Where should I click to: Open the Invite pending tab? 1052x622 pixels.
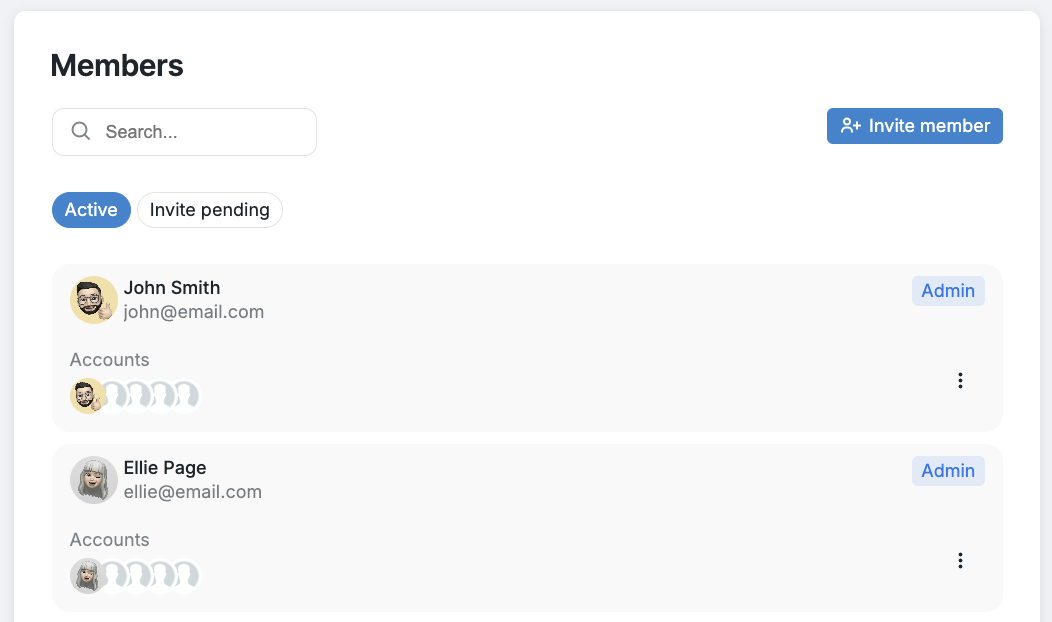(210, 210)
